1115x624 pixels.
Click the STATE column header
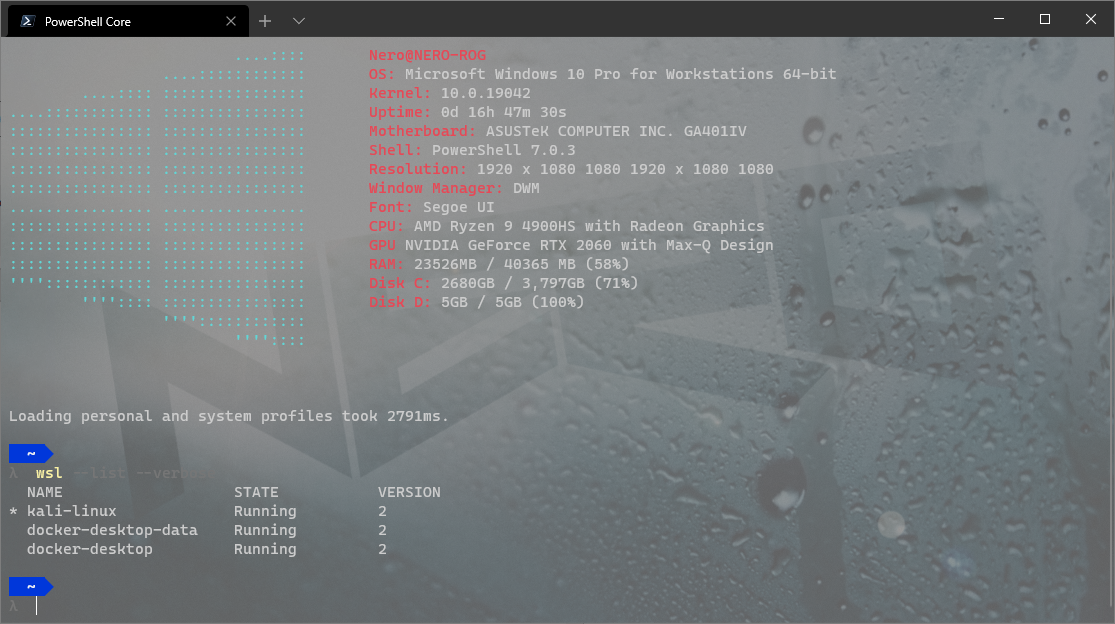click(x=256, y=492)
